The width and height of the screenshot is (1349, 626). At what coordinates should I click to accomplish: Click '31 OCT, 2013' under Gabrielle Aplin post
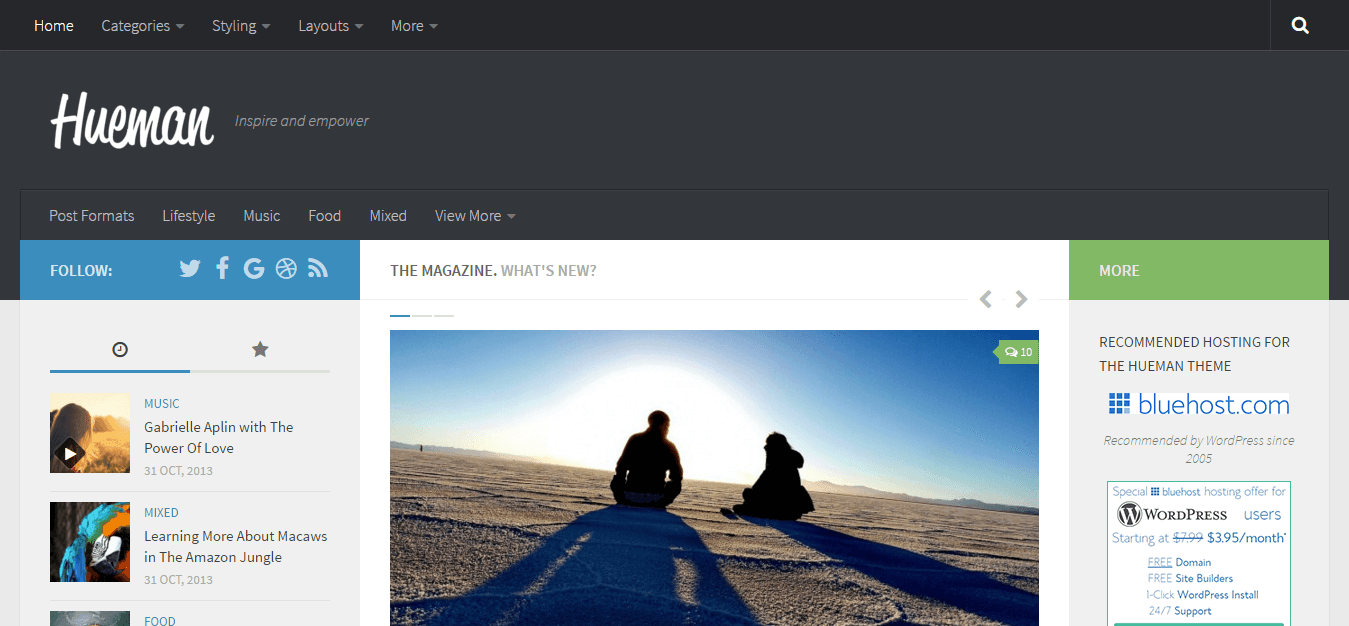tap(178, 471)
